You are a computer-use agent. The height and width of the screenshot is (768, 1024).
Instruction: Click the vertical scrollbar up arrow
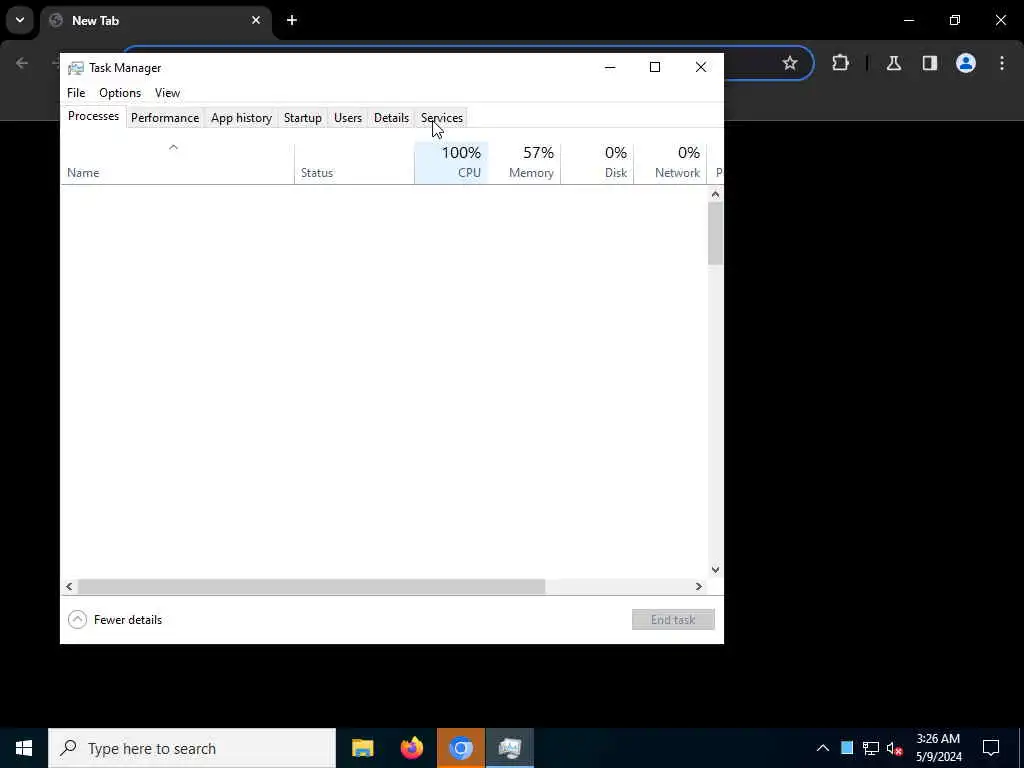715,194
